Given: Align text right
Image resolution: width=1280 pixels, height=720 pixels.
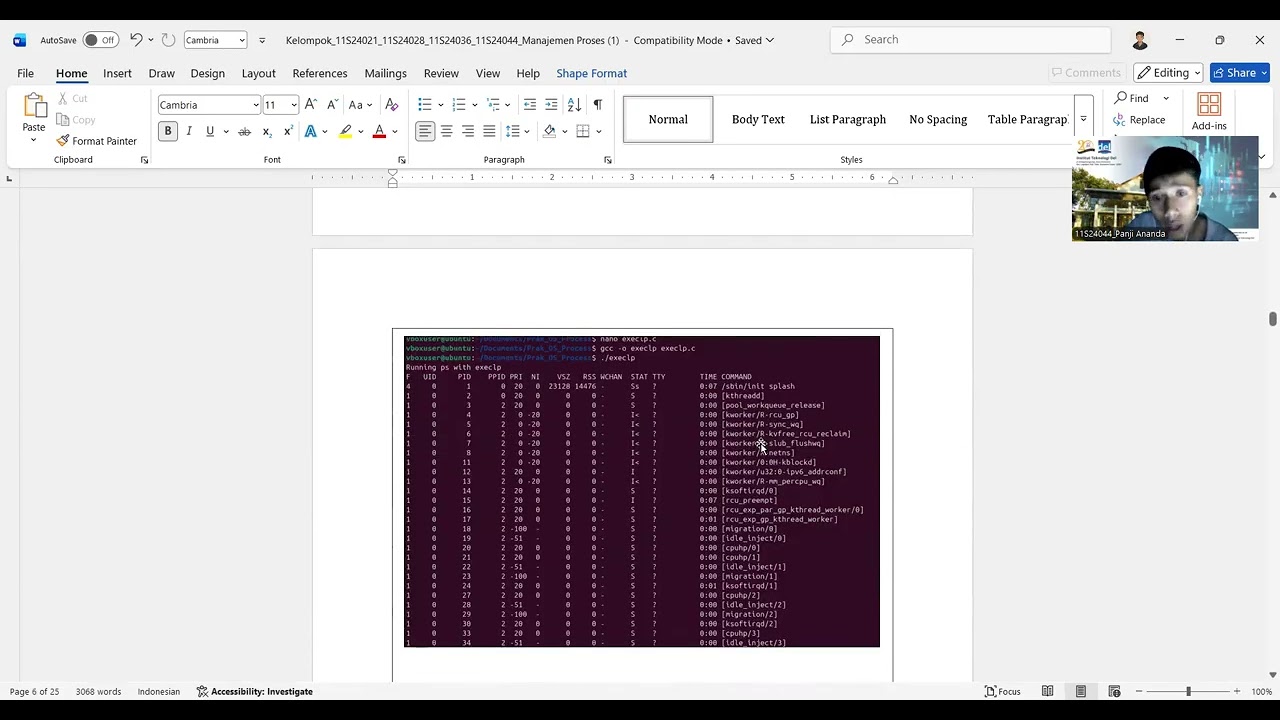Looking at the screenshot, I should 467,131.
